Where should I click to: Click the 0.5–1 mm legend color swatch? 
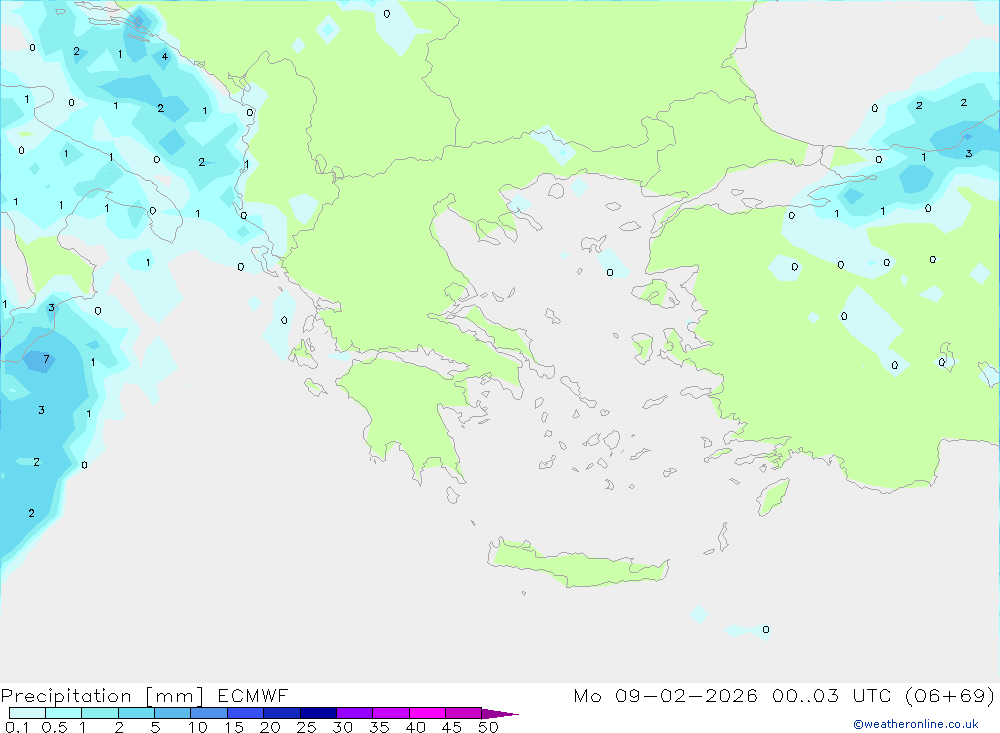(x=64, y=713)
